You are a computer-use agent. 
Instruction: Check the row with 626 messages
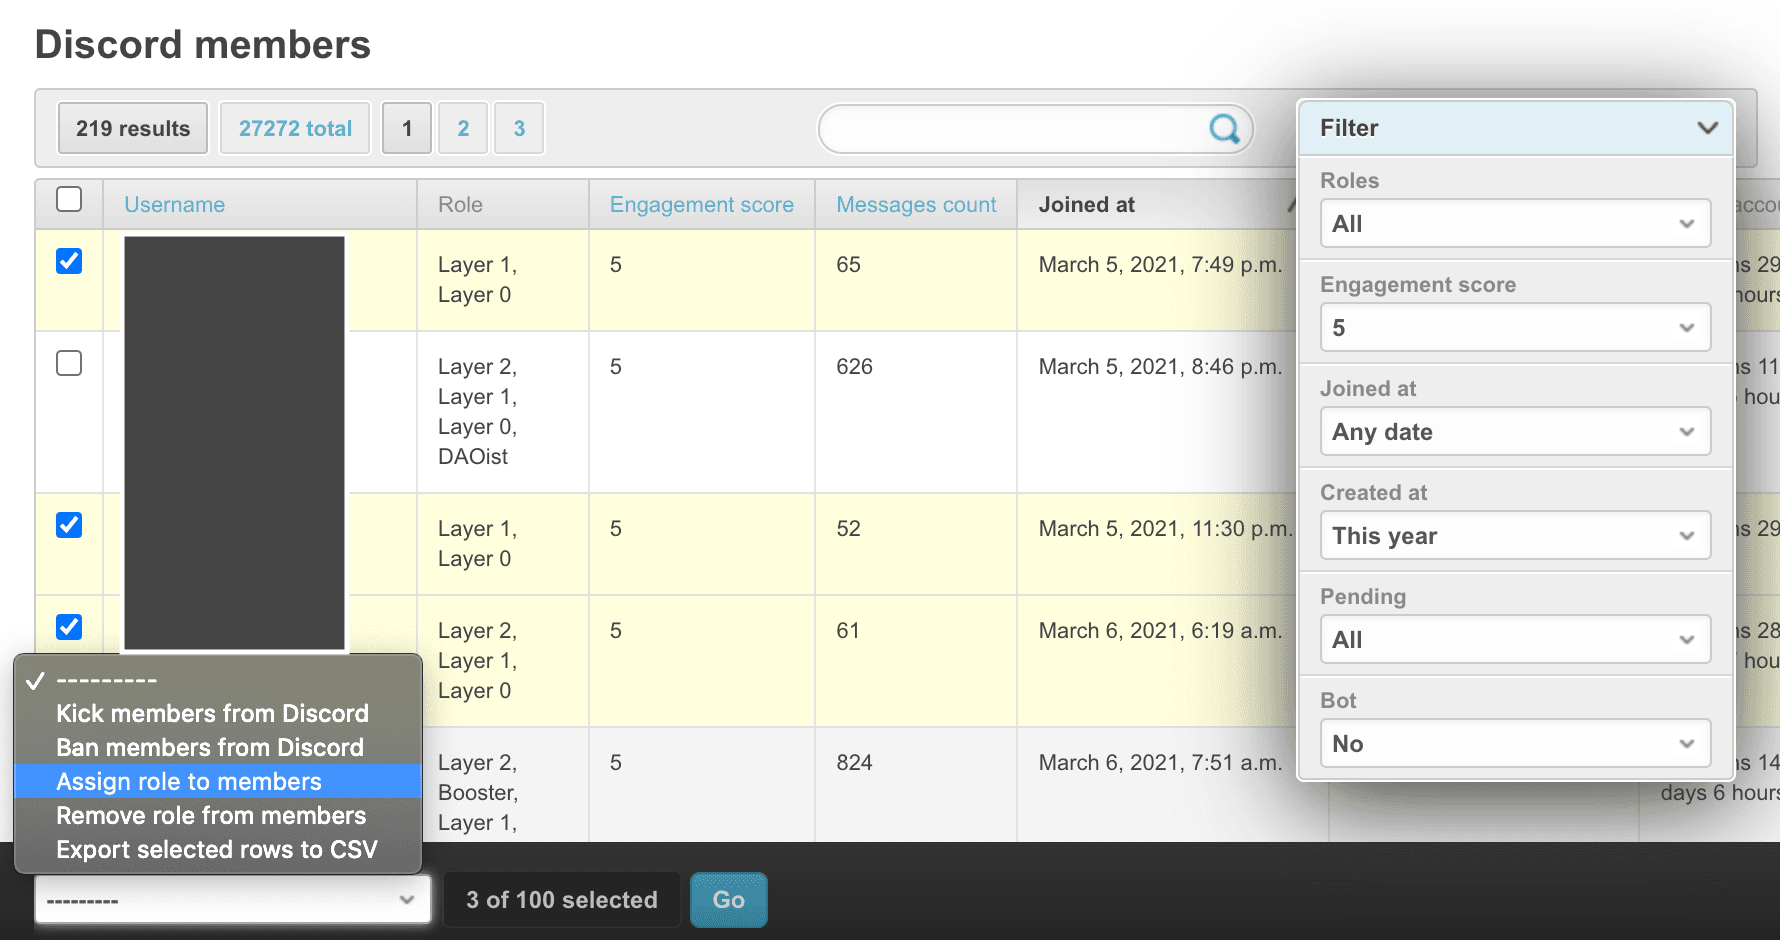coord(69,363)
